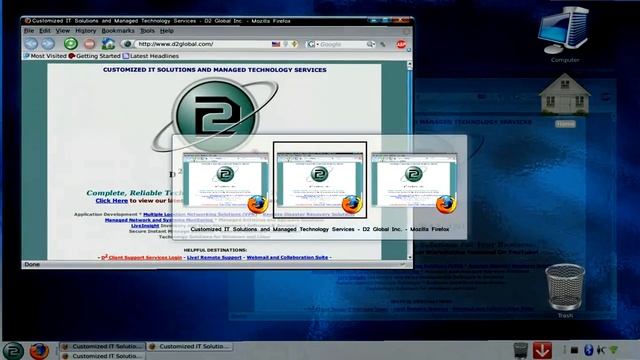Viewport: 640px width, 360px height.
Task: Click the green wireless network tray icon
Action: [614, 350]
